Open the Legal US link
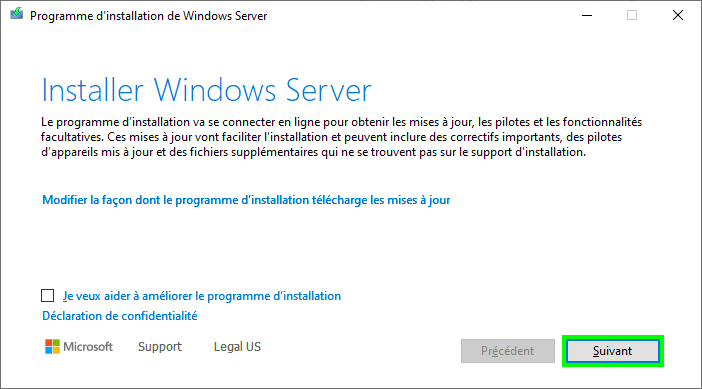 237,347
